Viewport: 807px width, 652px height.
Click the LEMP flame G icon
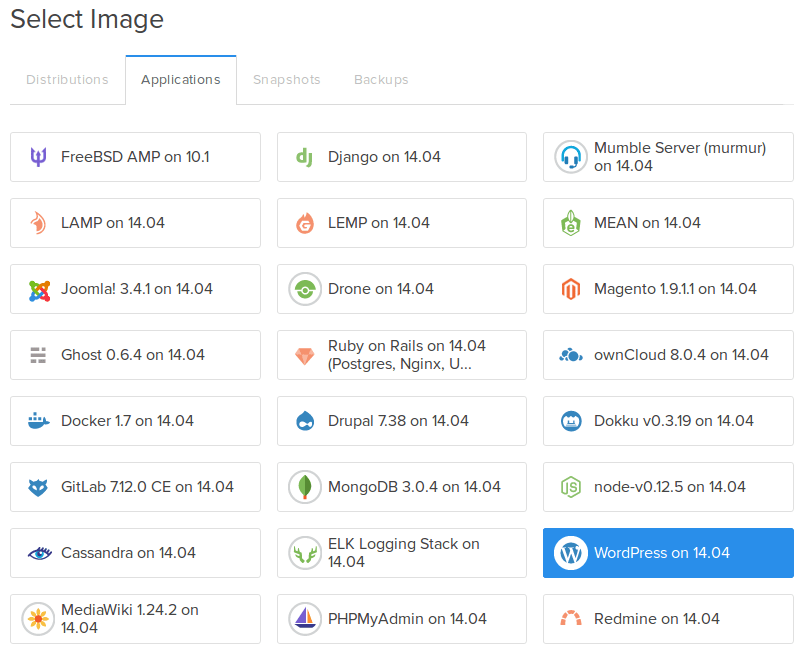tap(305, 223)
